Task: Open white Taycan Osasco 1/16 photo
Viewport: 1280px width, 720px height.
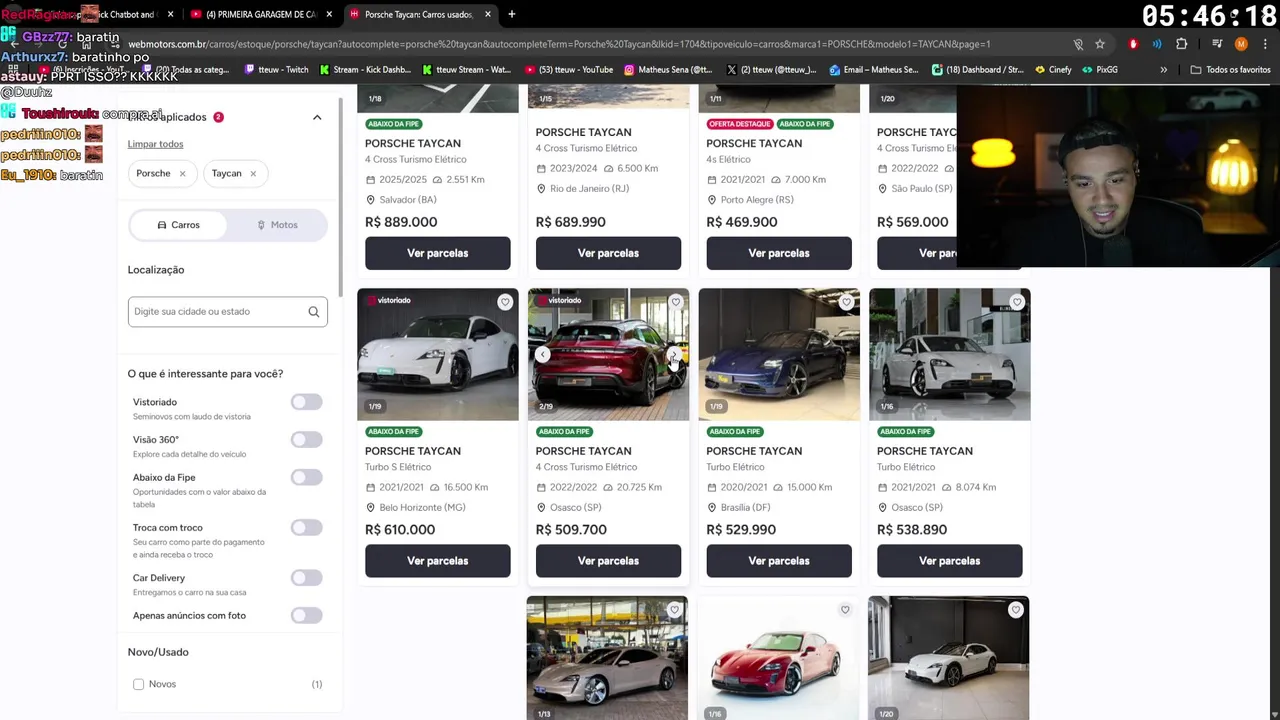Action: point(950,354)
